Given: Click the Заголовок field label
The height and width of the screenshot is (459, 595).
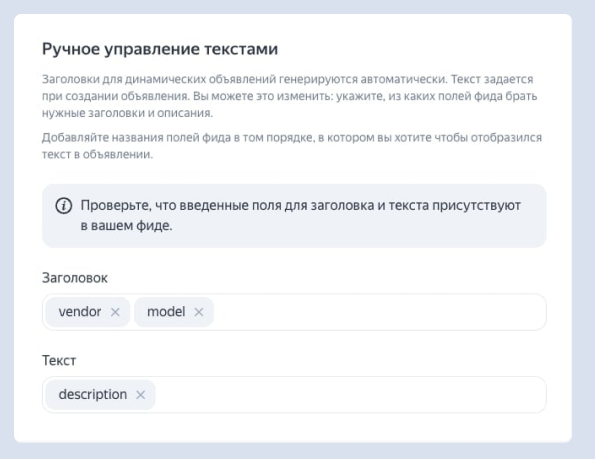Looking at the screenshot, I should tap(75, 278).
